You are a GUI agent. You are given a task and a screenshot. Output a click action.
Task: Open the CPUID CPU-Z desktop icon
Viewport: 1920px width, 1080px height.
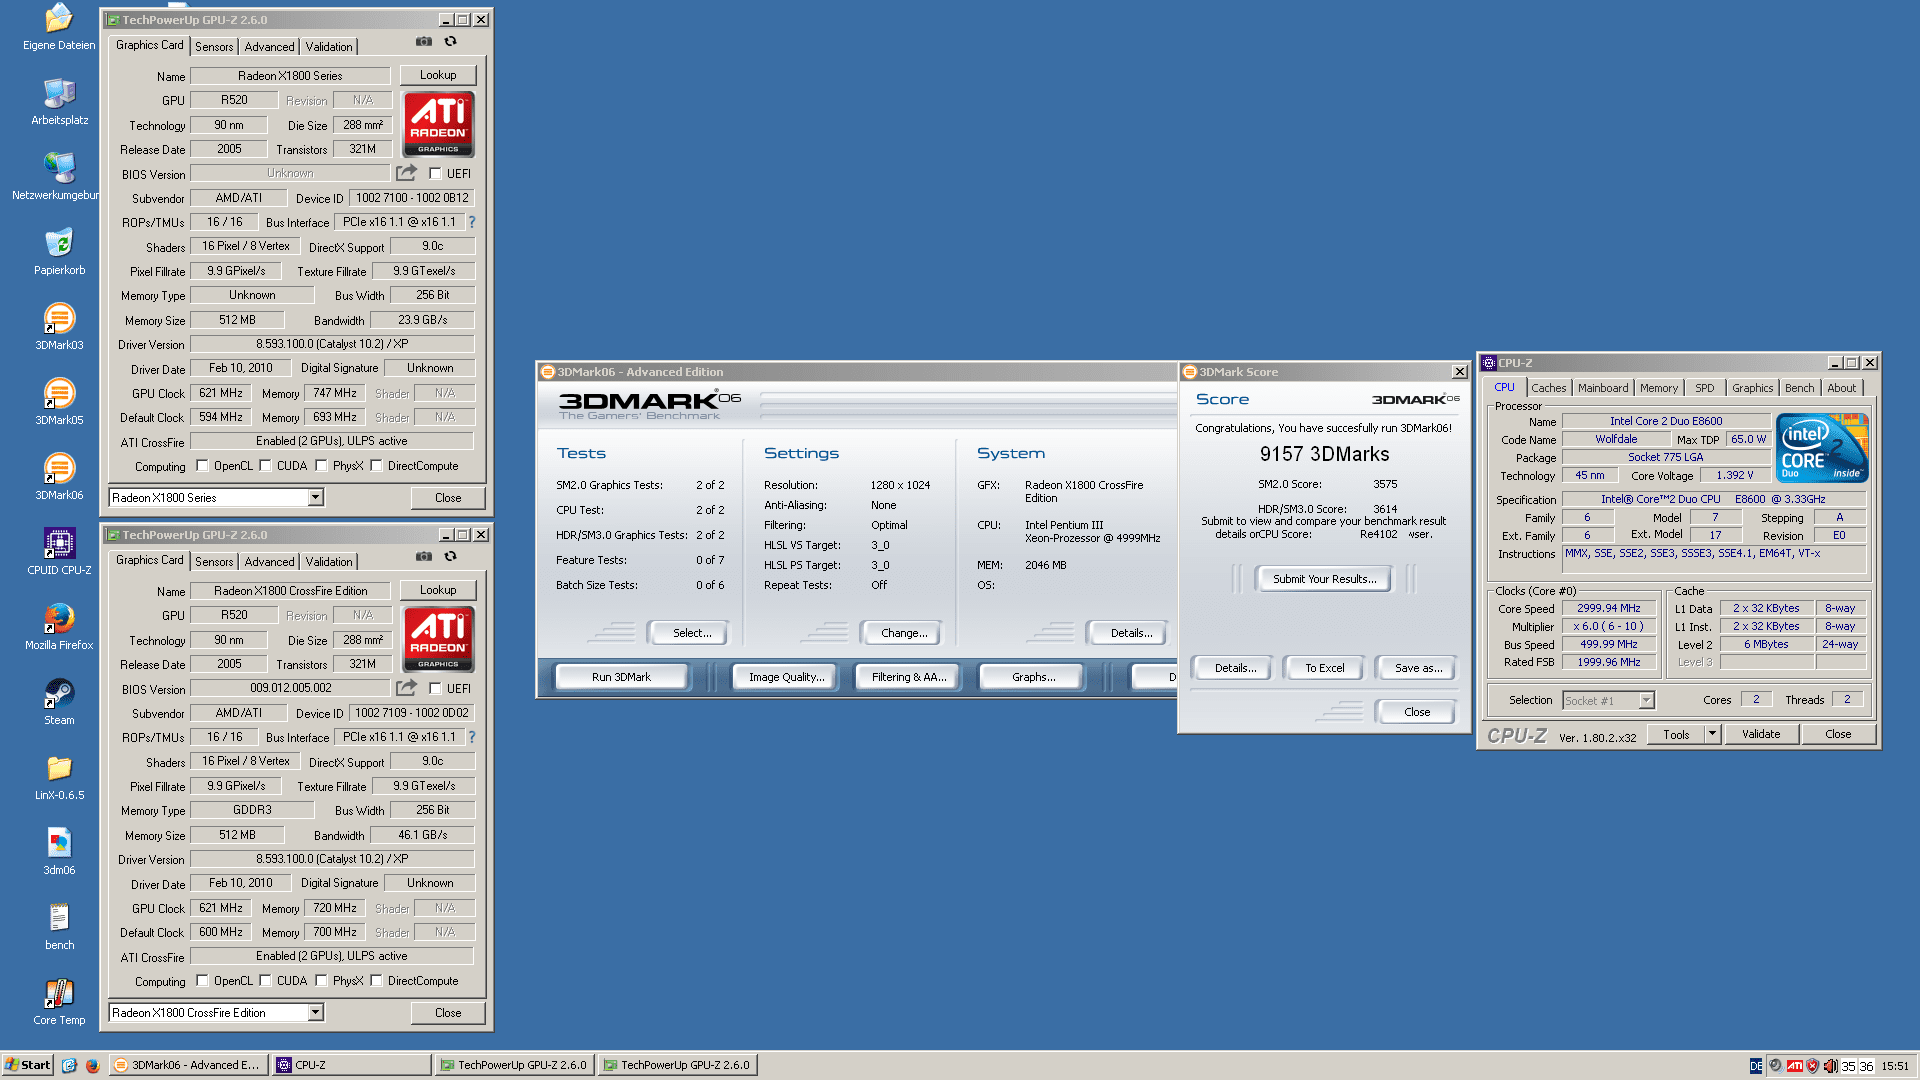click(x=59, y=545)
